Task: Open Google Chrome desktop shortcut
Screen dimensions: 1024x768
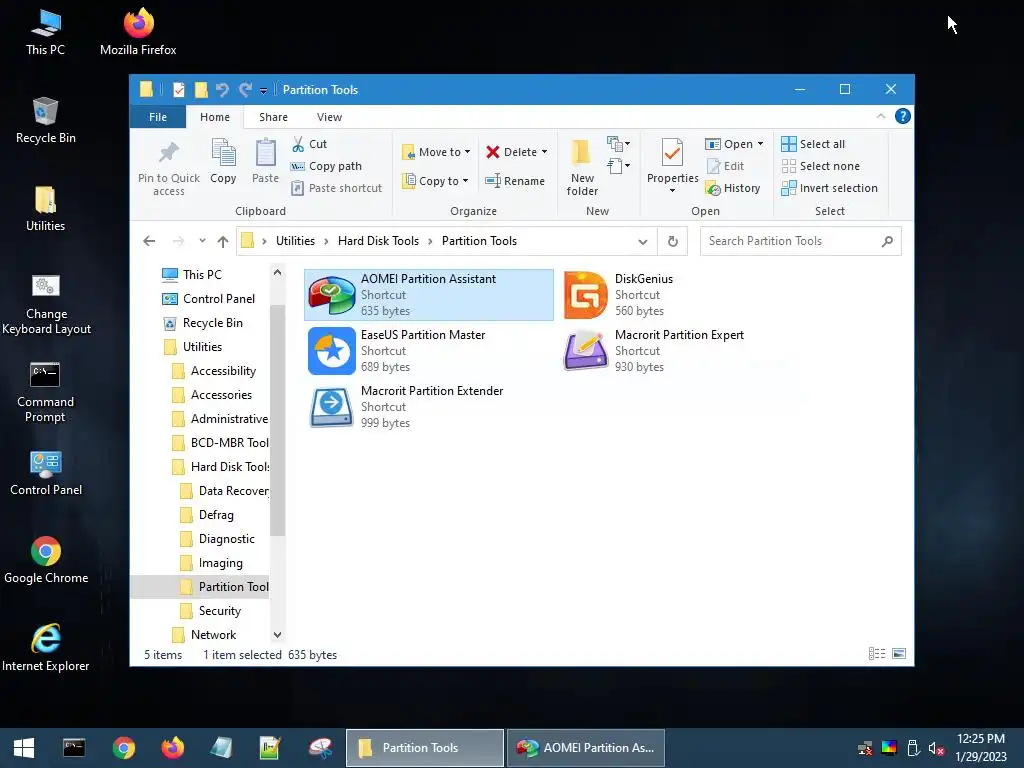Action: coord(46,560)
